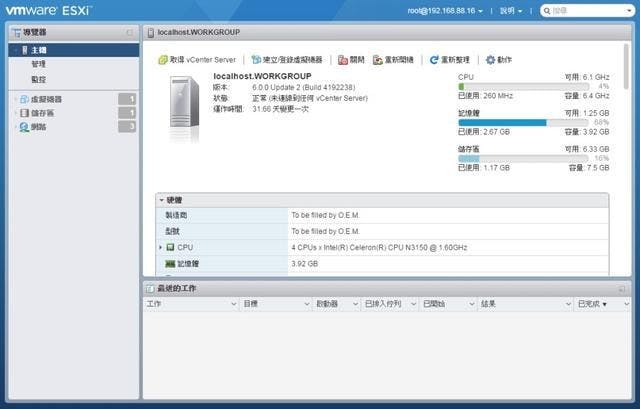
Task: Open the Started column dropdown
Action: [x=472, y=304]
